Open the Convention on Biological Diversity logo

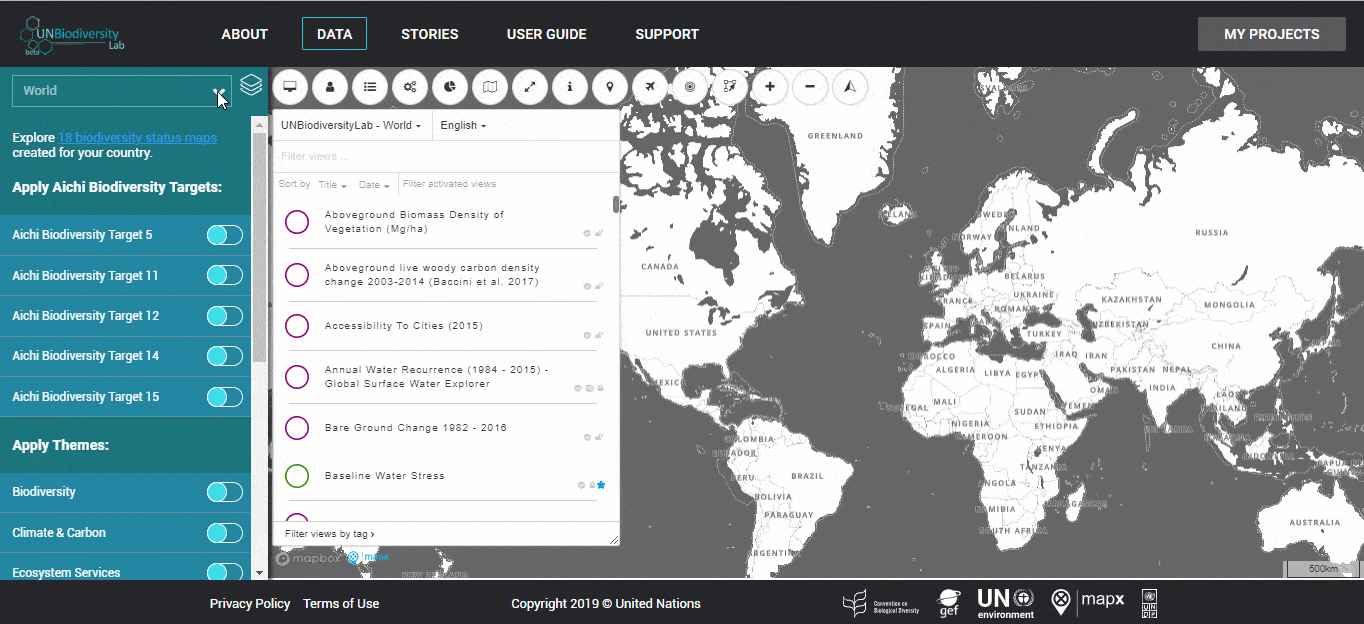tap(881, 603)
